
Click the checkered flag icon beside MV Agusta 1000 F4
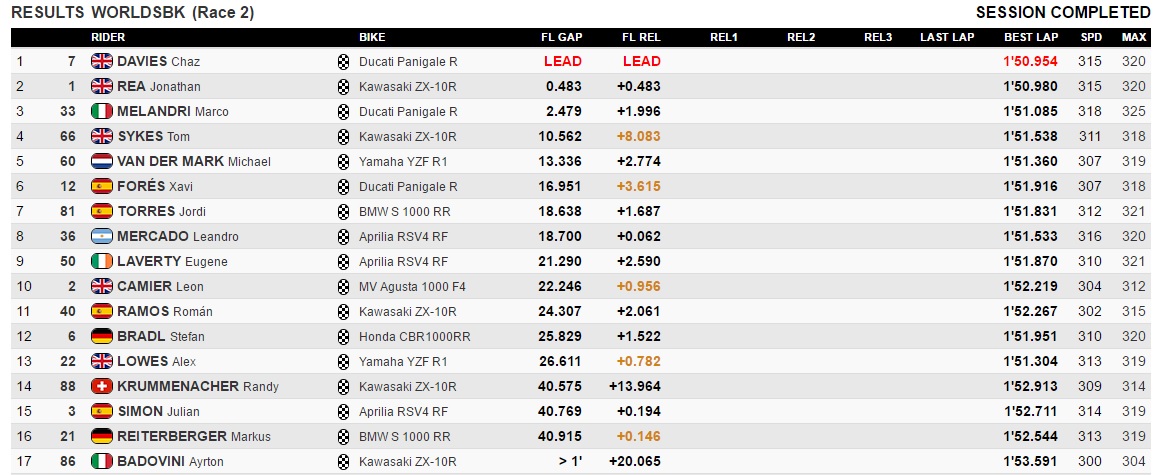point(344,286)
